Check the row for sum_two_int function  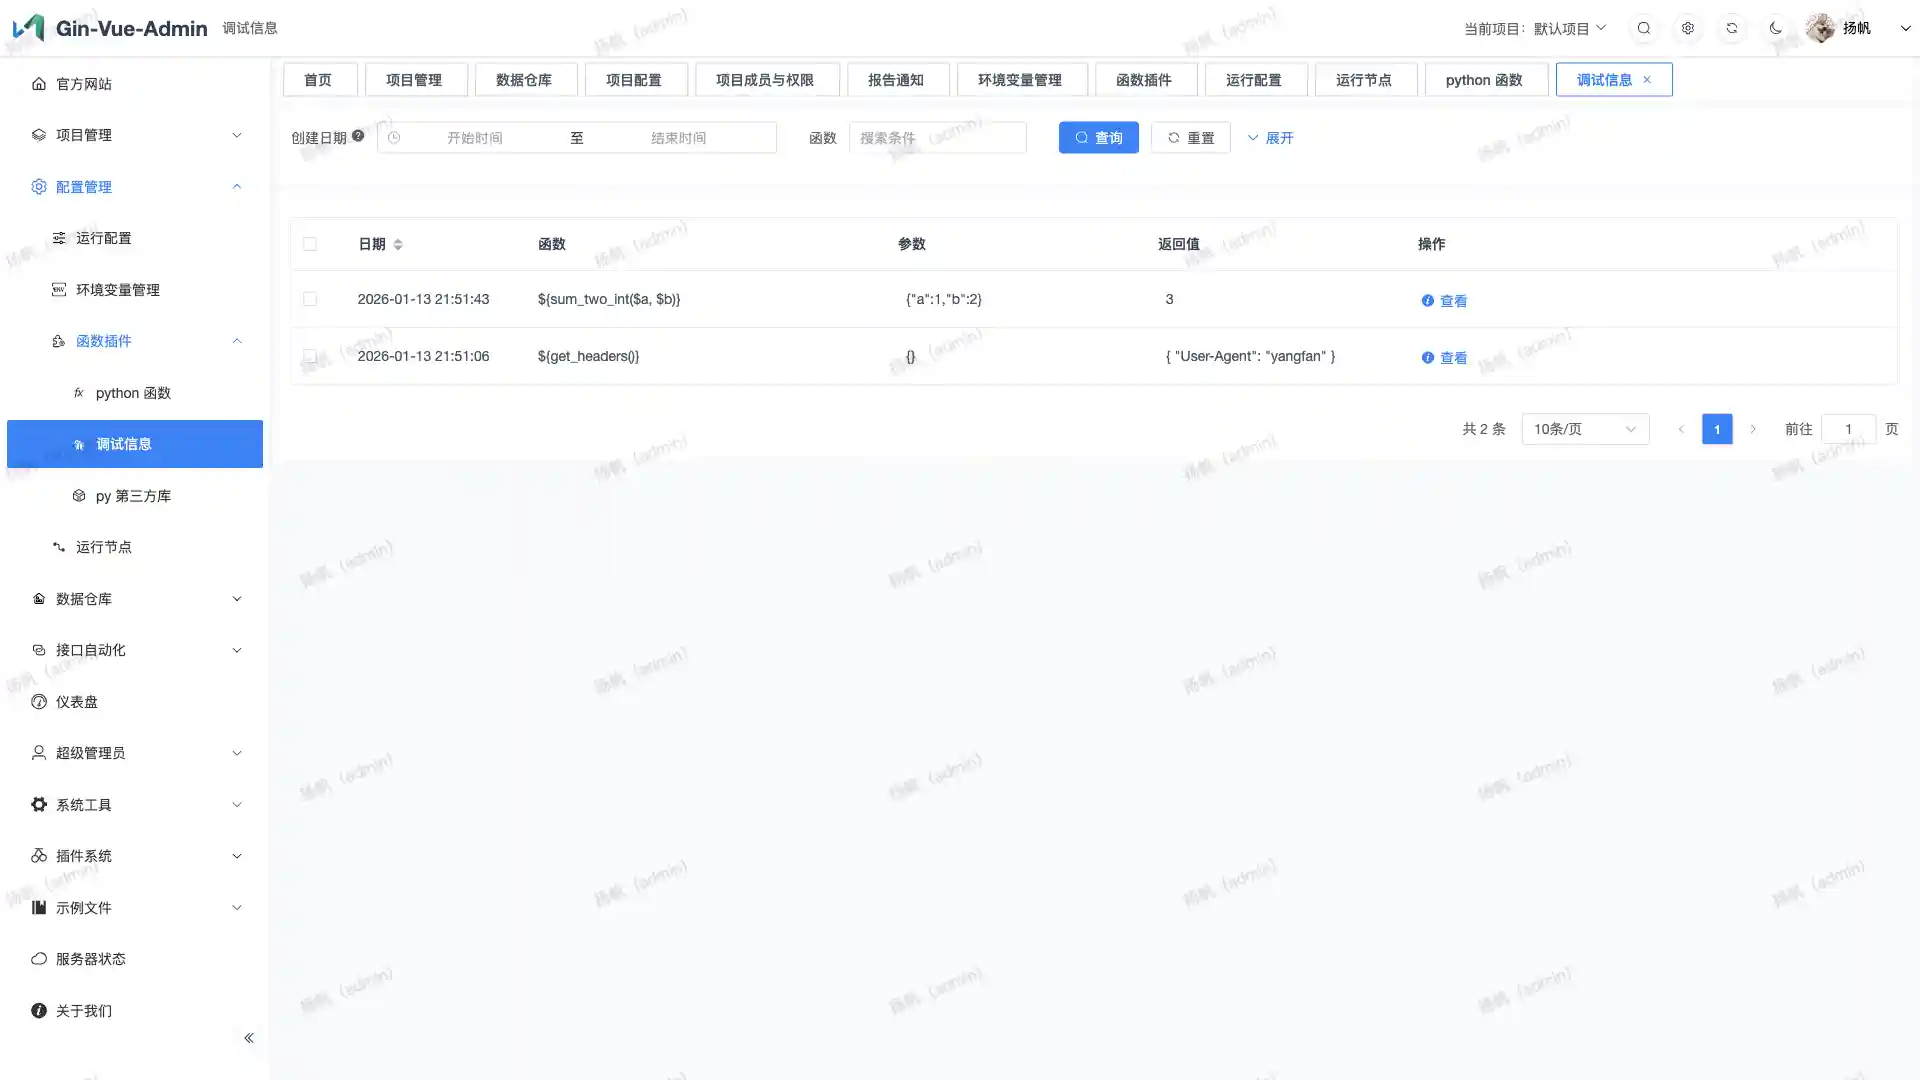[x=310, y=299]
